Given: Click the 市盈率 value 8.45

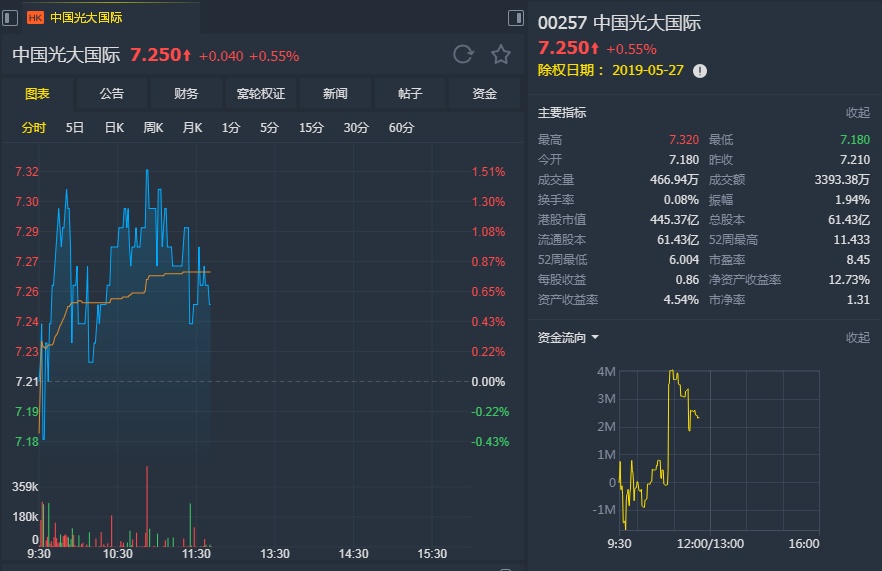Looking at the screenshot, I should [x=858, y=259].
